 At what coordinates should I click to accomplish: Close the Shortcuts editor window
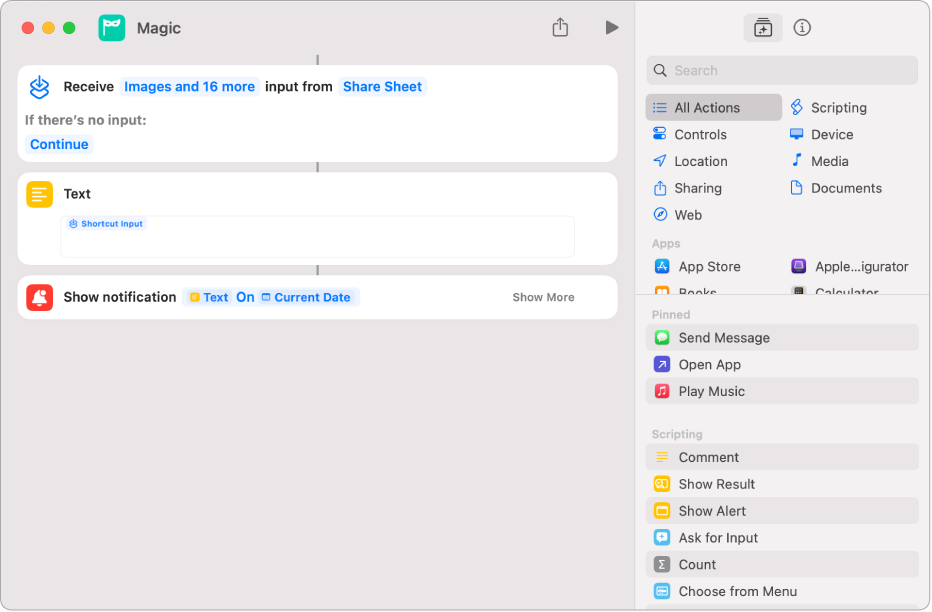click(27, 28)
